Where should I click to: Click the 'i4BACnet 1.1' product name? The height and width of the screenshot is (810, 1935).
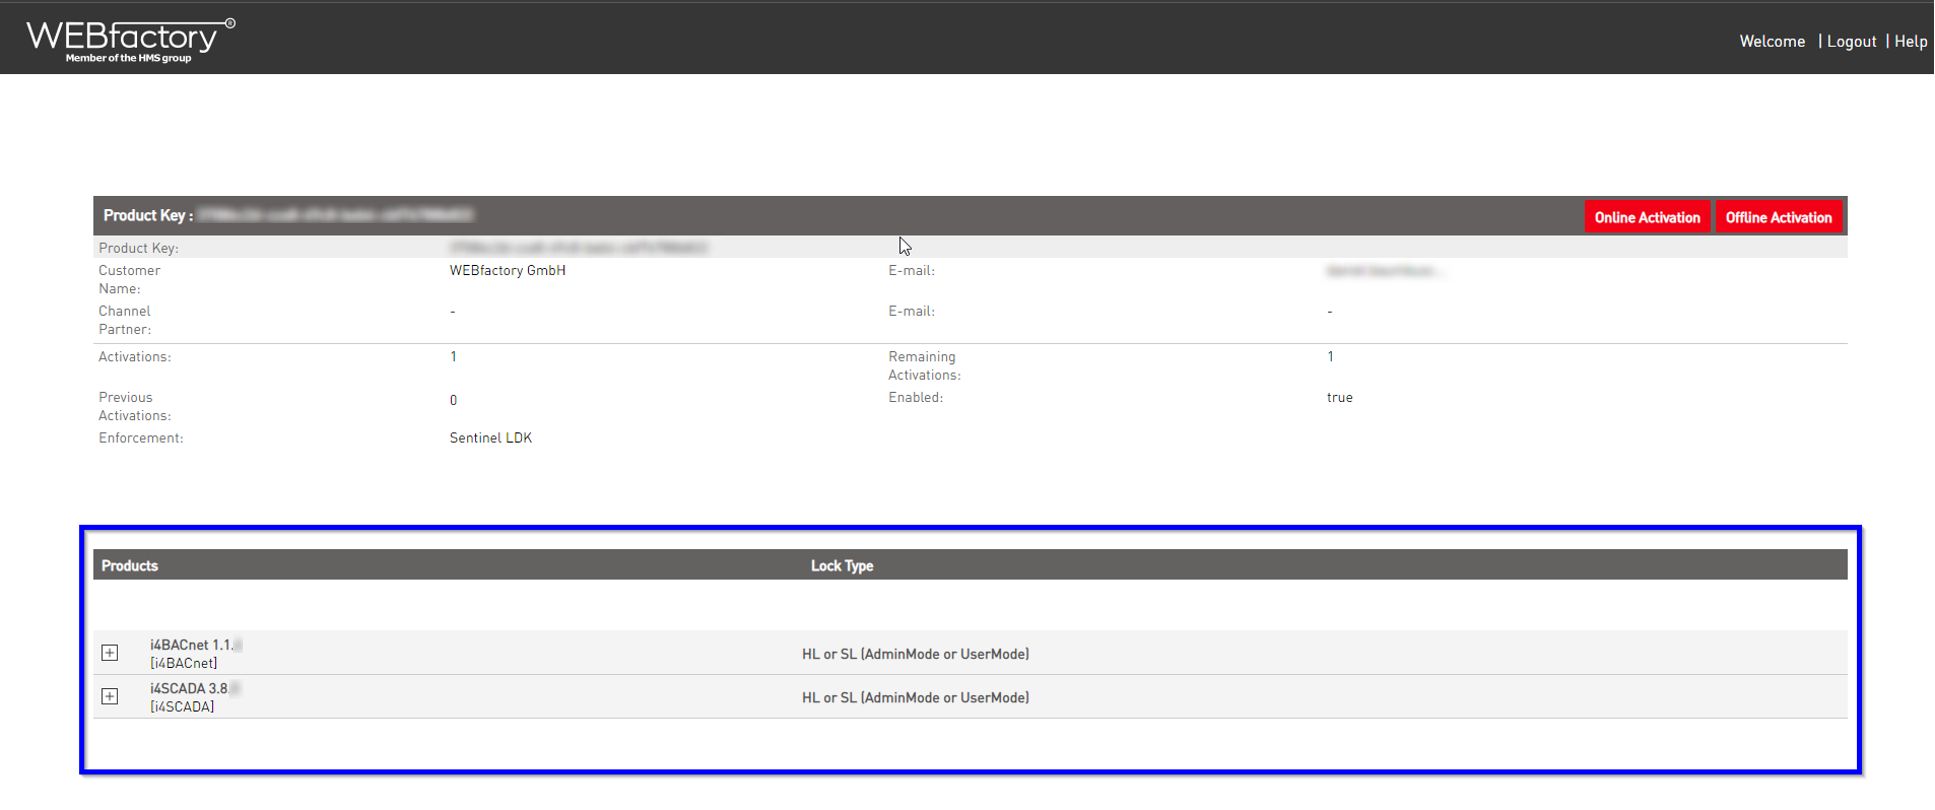[191, 645]
